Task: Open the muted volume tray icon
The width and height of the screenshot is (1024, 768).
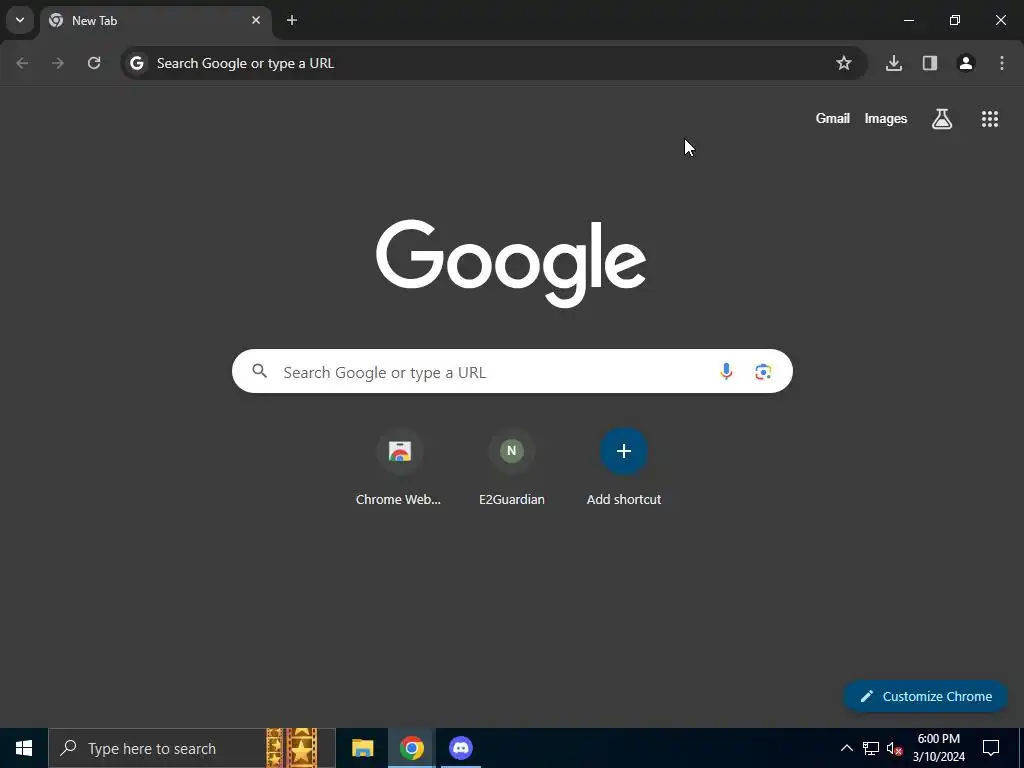Action: 895,748
